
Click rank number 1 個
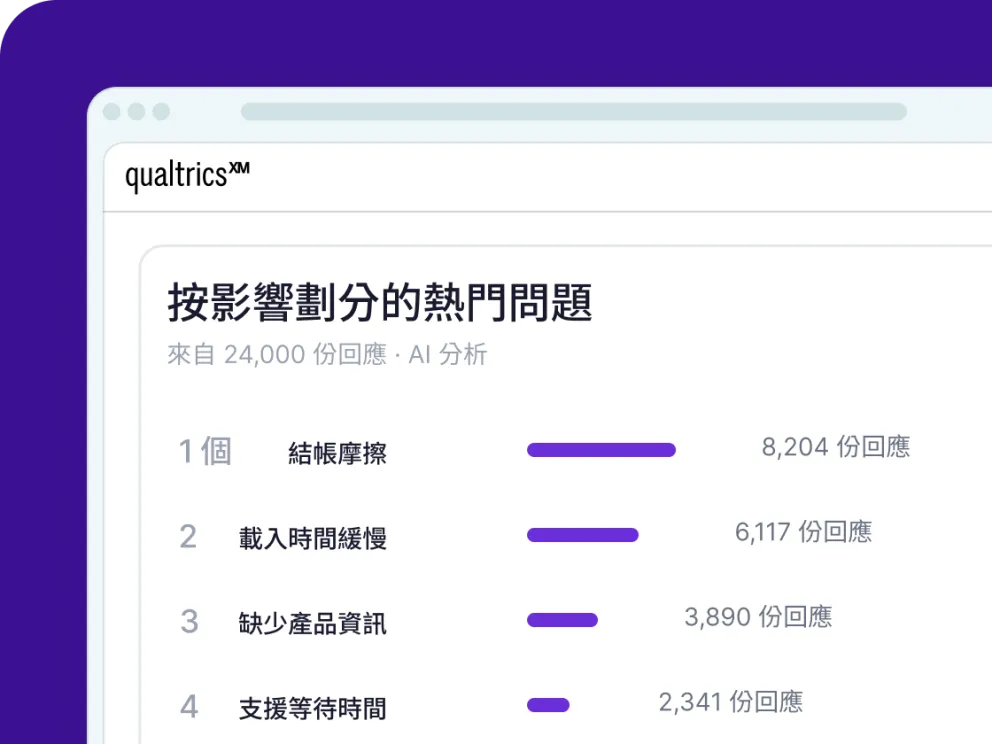[x=205, y=452]
